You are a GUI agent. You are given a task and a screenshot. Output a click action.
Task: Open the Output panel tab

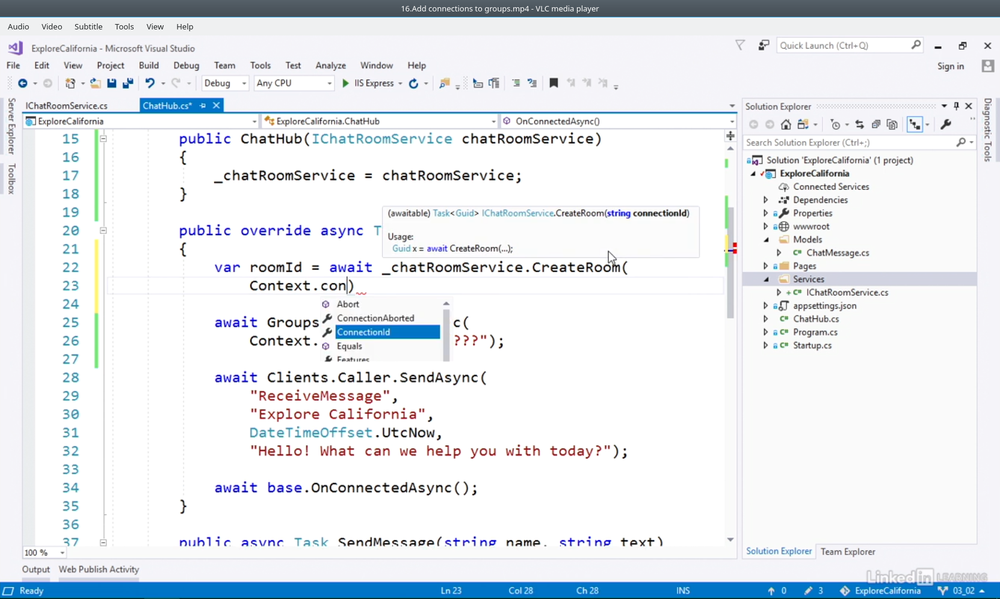tap(36, 569)
